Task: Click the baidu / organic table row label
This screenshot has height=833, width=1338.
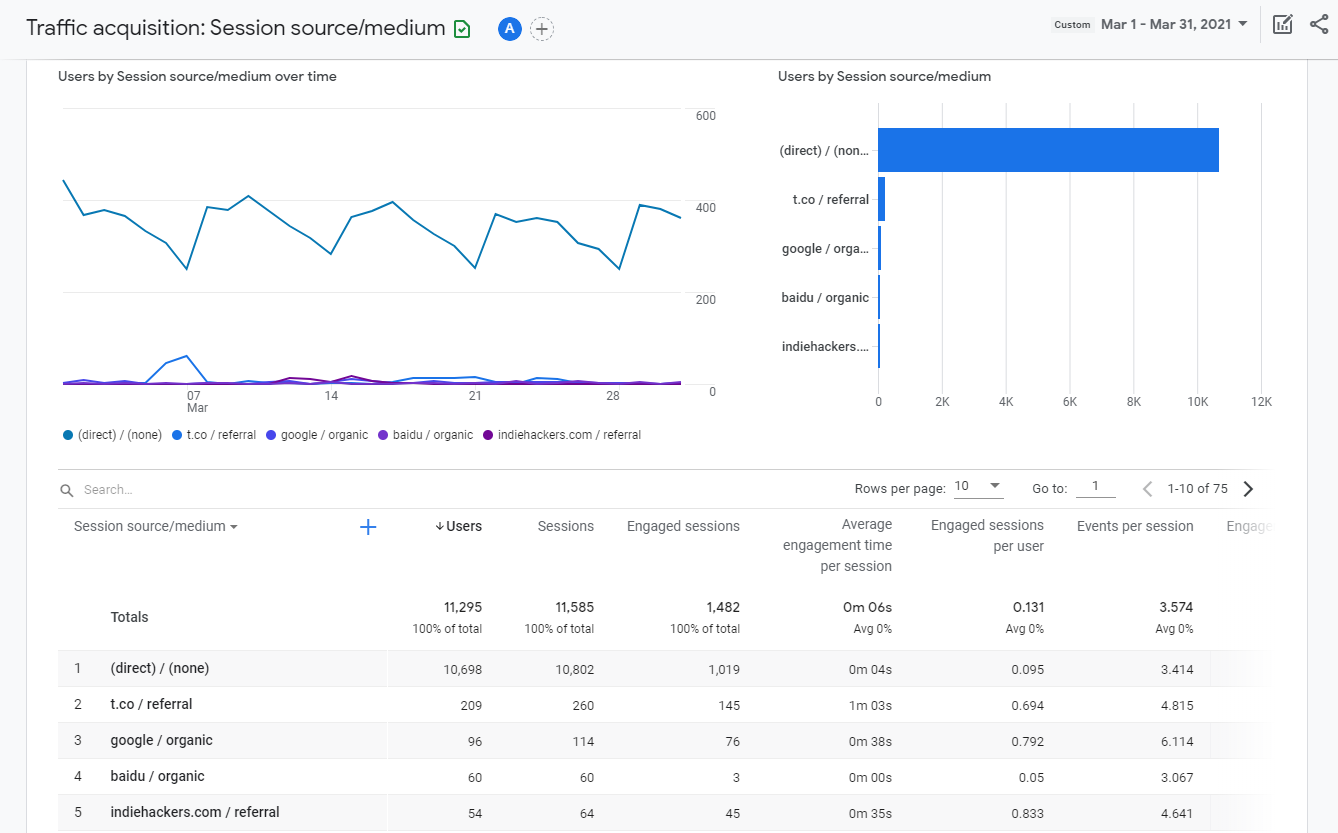Action: (x=157, y=776)
